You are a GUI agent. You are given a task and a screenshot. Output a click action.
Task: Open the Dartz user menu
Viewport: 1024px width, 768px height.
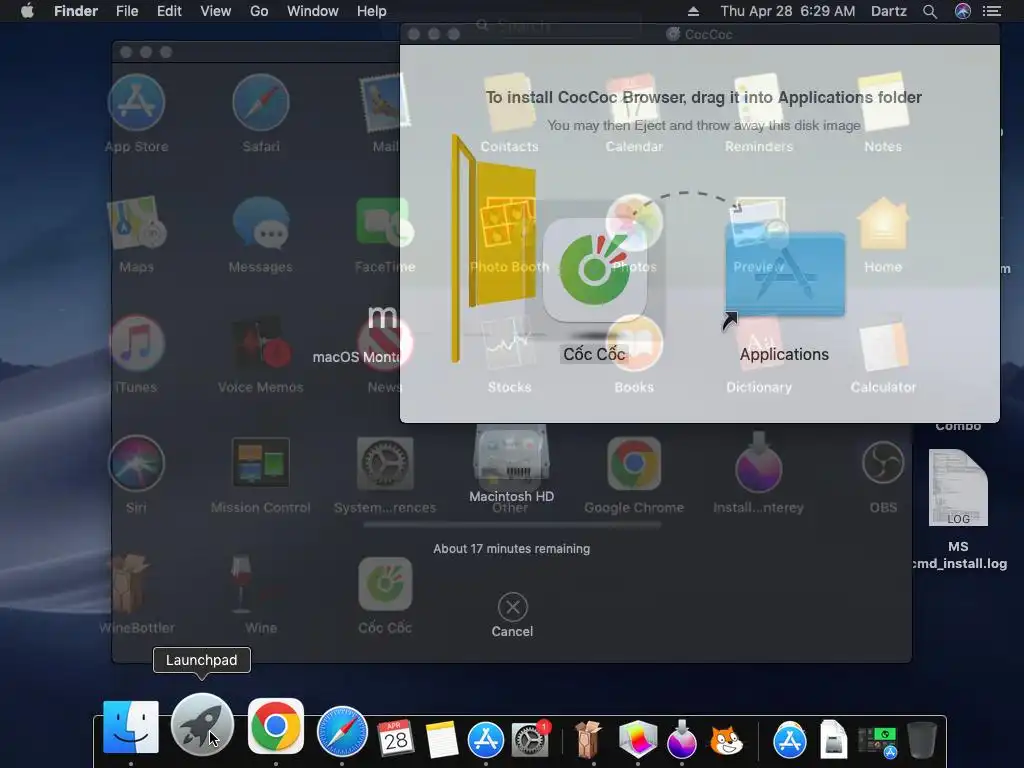click(x=889, y=11)
